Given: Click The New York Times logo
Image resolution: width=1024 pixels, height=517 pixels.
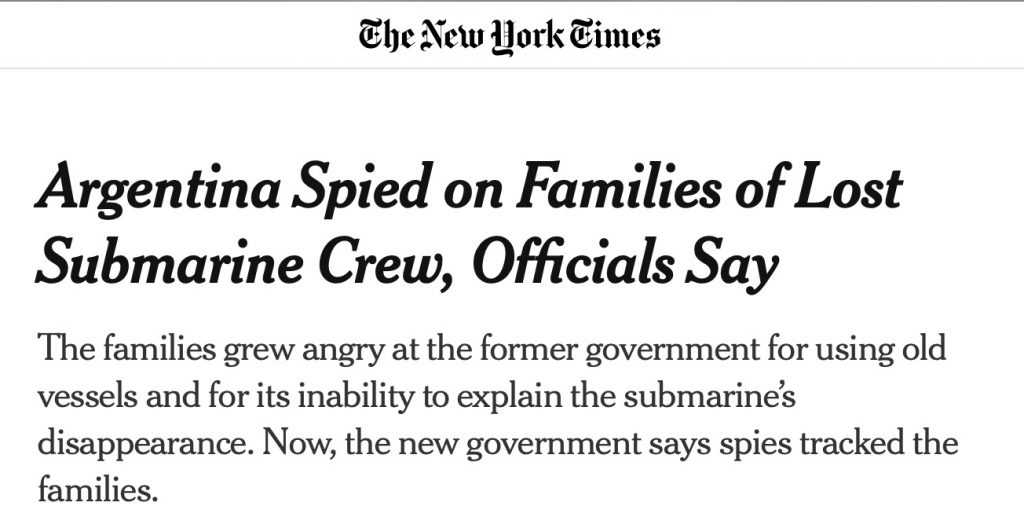Looking at the screenshot, I should [x=510, y=37].
